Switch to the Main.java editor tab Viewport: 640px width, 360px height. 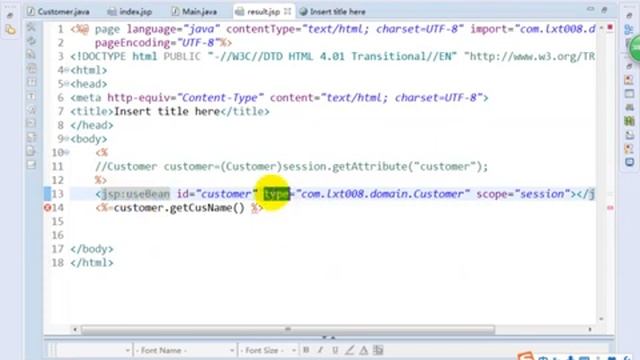194,11
